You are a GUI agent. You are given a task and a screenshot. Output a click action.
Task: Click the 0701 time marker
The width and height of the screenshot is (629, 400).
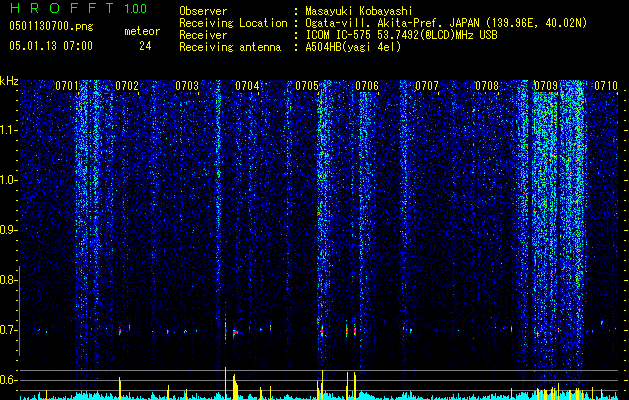click(x=67, y=86)
